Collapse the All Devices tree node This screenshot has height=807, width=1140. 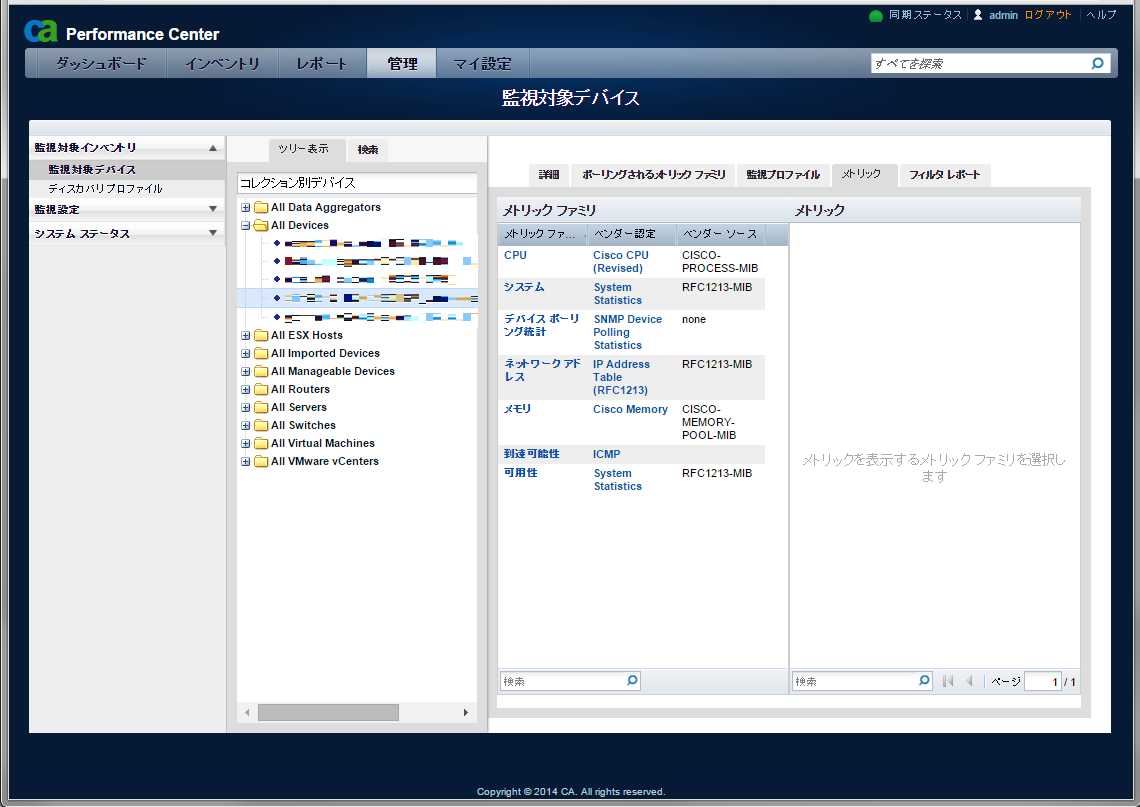(x=246, y=226)
